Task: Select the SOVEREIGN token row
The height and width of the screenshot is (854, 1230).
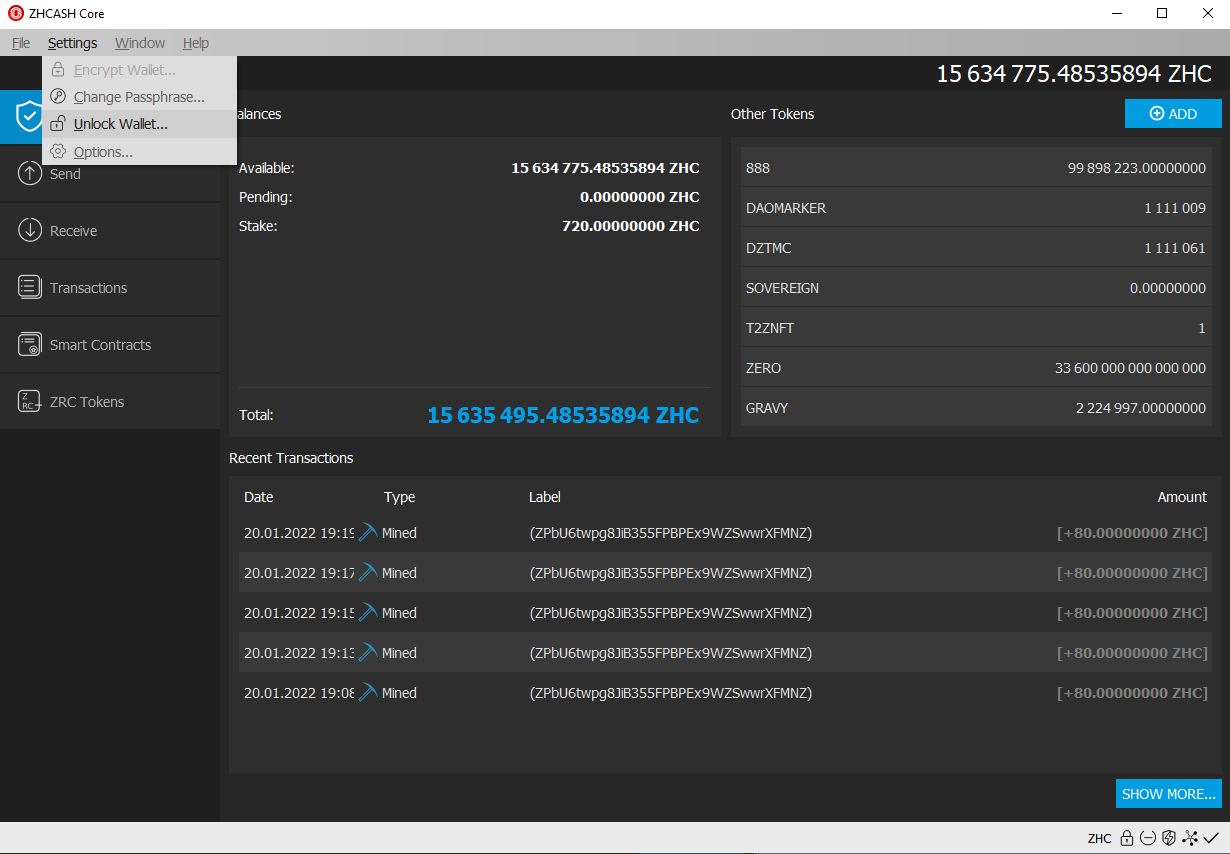Action: point(976,288)
